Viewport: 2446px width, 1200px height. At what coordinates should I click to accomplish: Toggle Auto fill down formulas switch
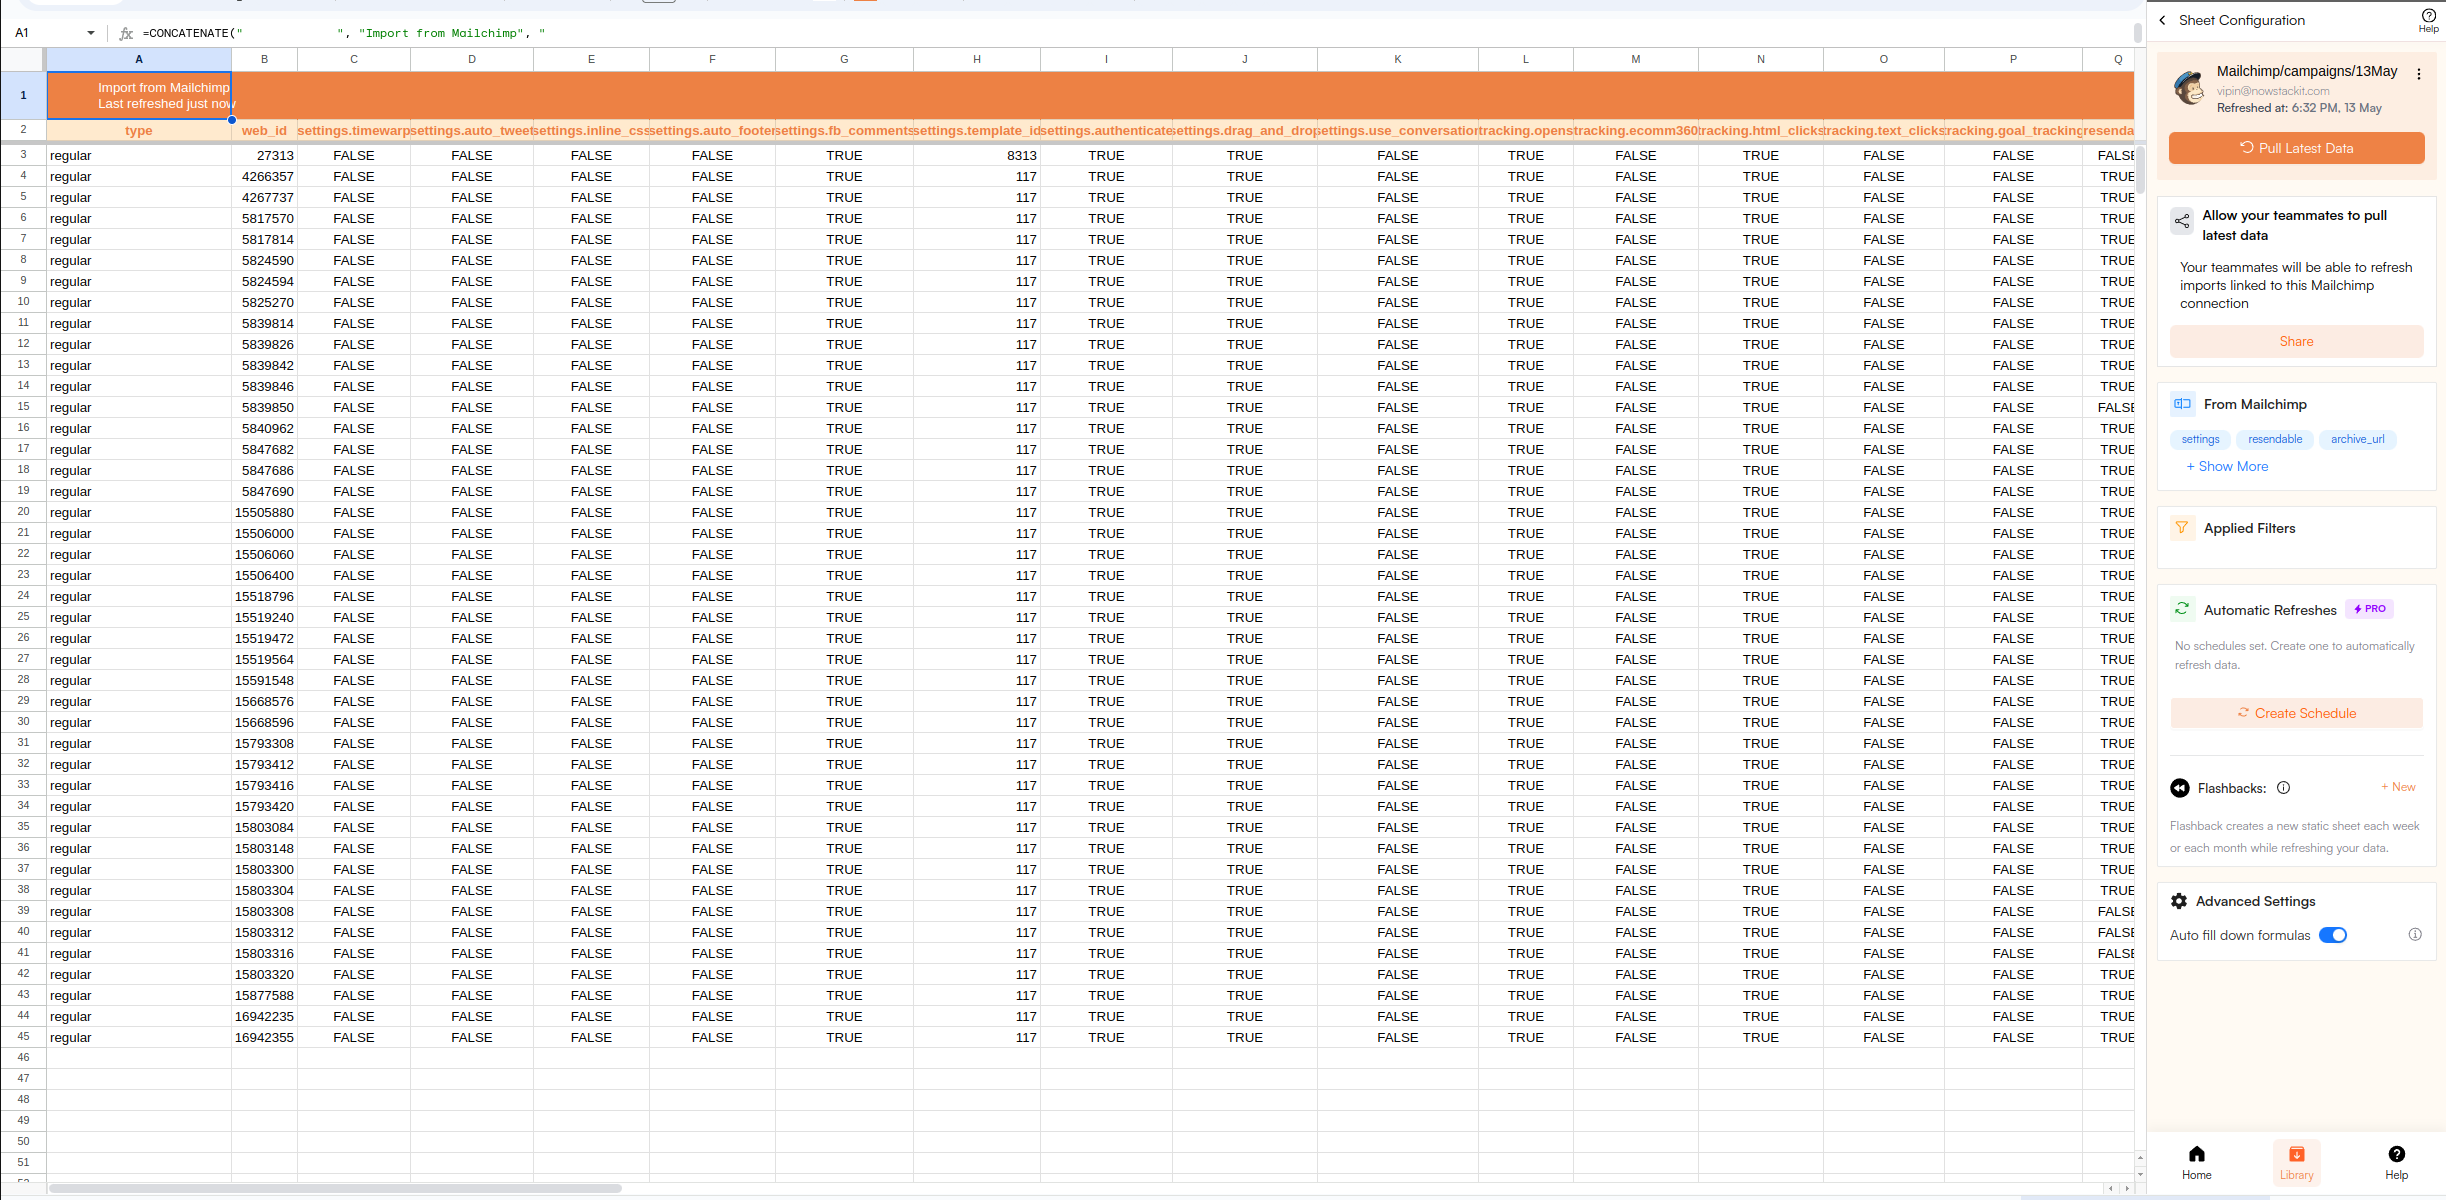coord(2333,935)
